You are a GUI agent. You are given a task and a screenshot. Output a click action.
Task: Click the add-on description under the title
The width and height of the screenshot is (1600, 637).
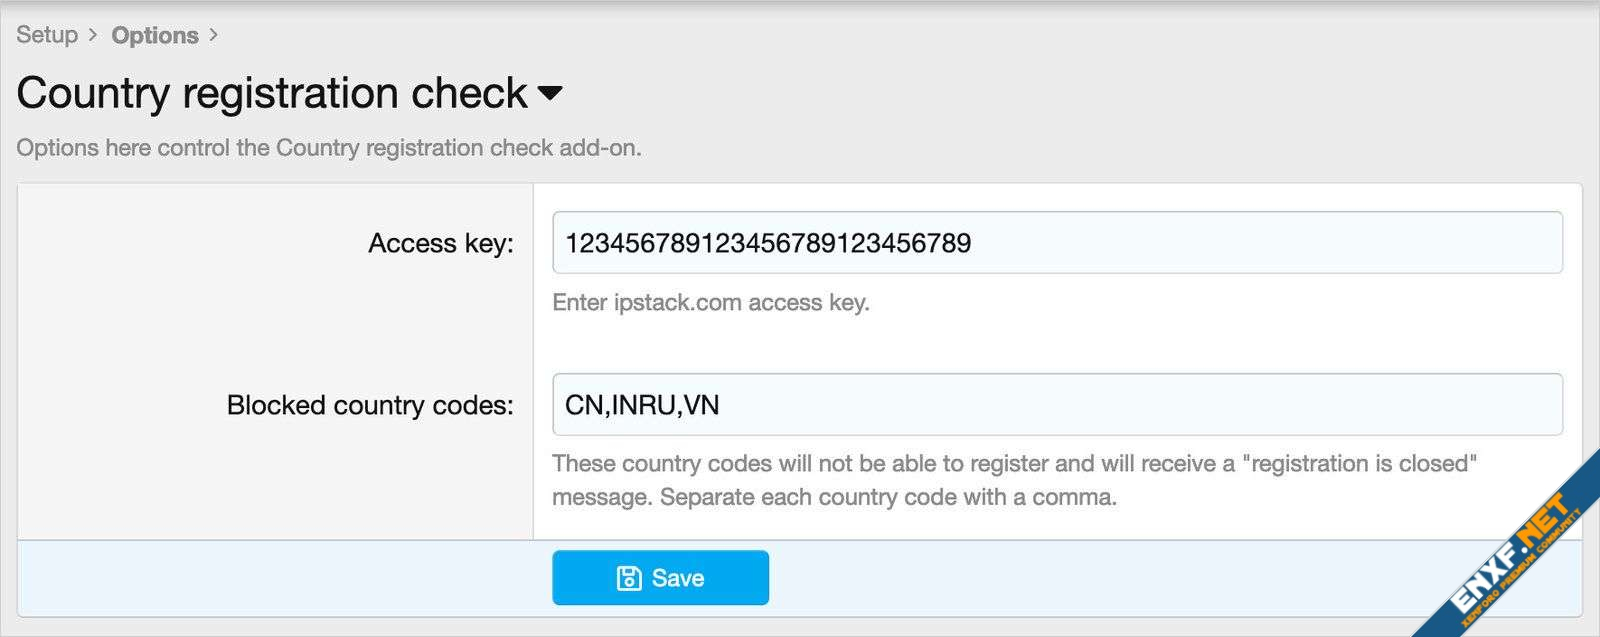(x=329, y=148)
